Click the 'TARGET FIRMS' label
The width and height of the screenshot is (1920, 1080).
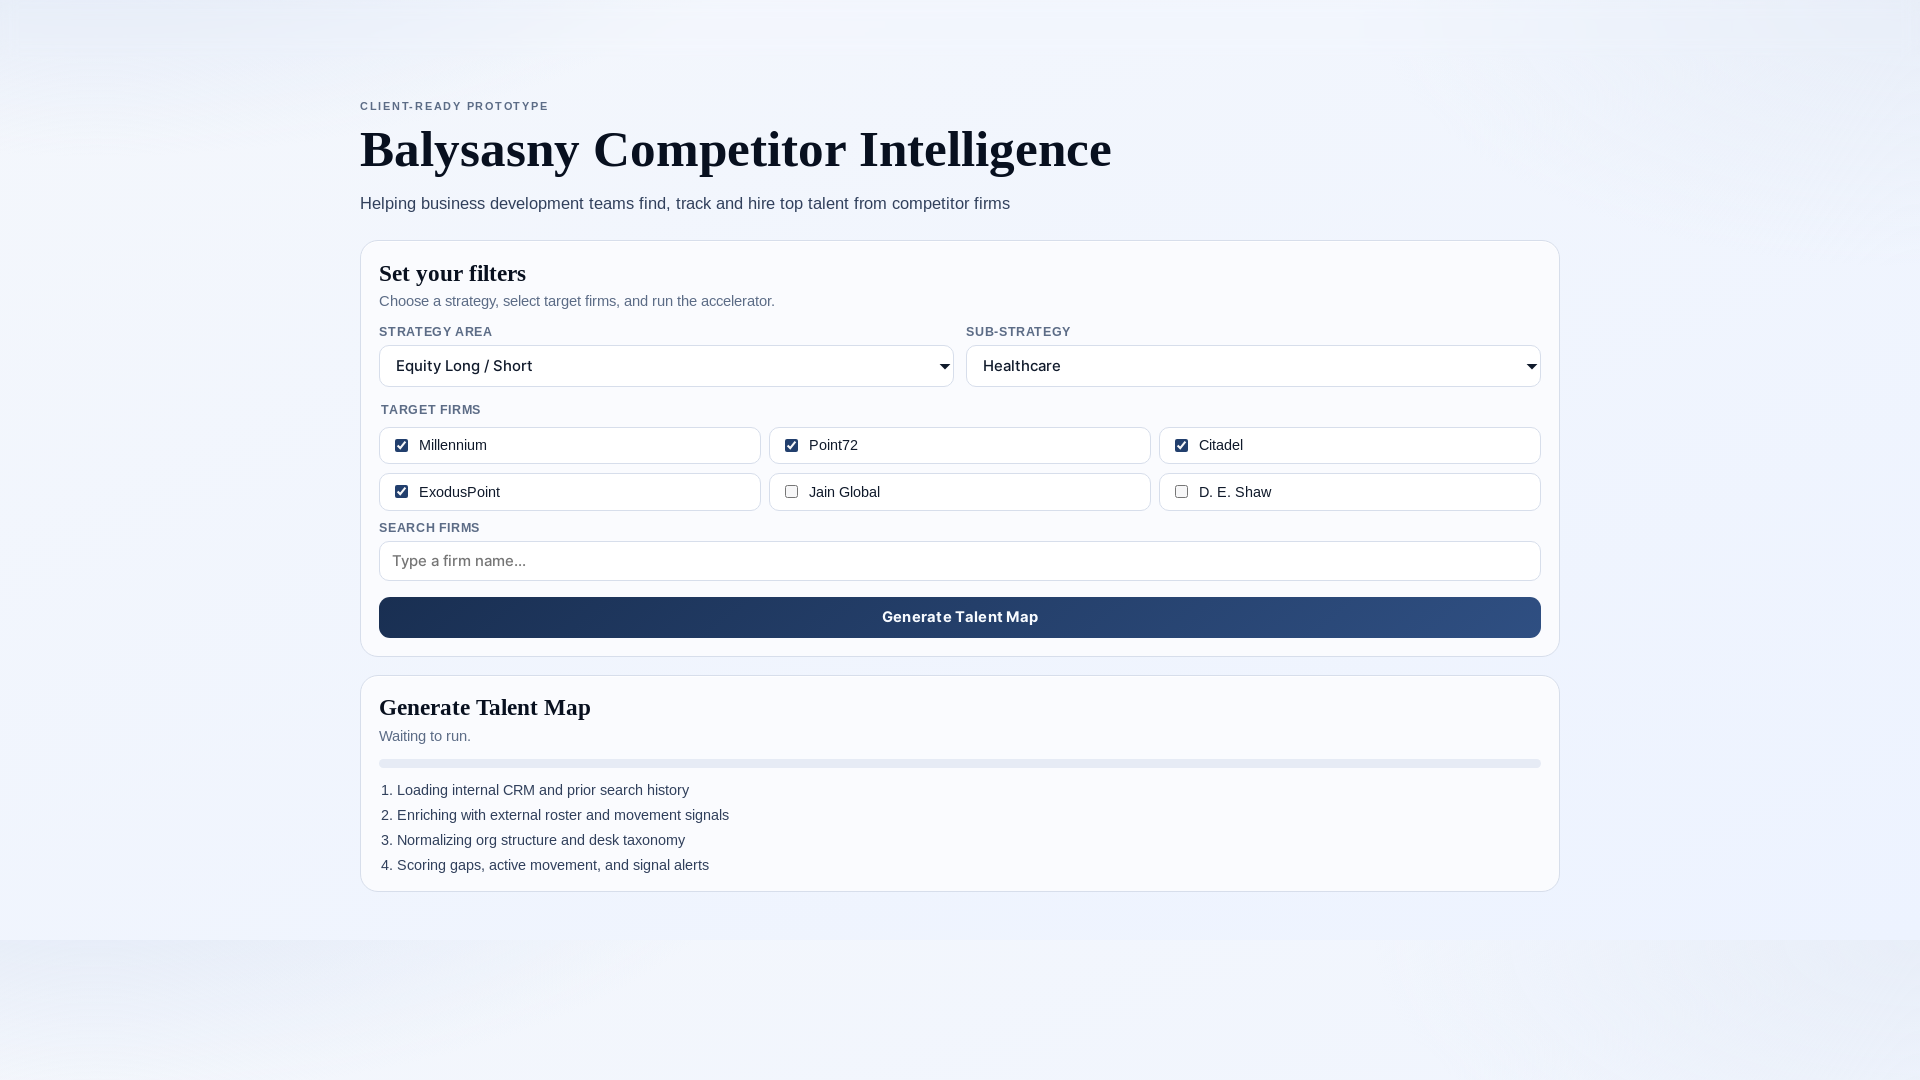coord(430,410)
